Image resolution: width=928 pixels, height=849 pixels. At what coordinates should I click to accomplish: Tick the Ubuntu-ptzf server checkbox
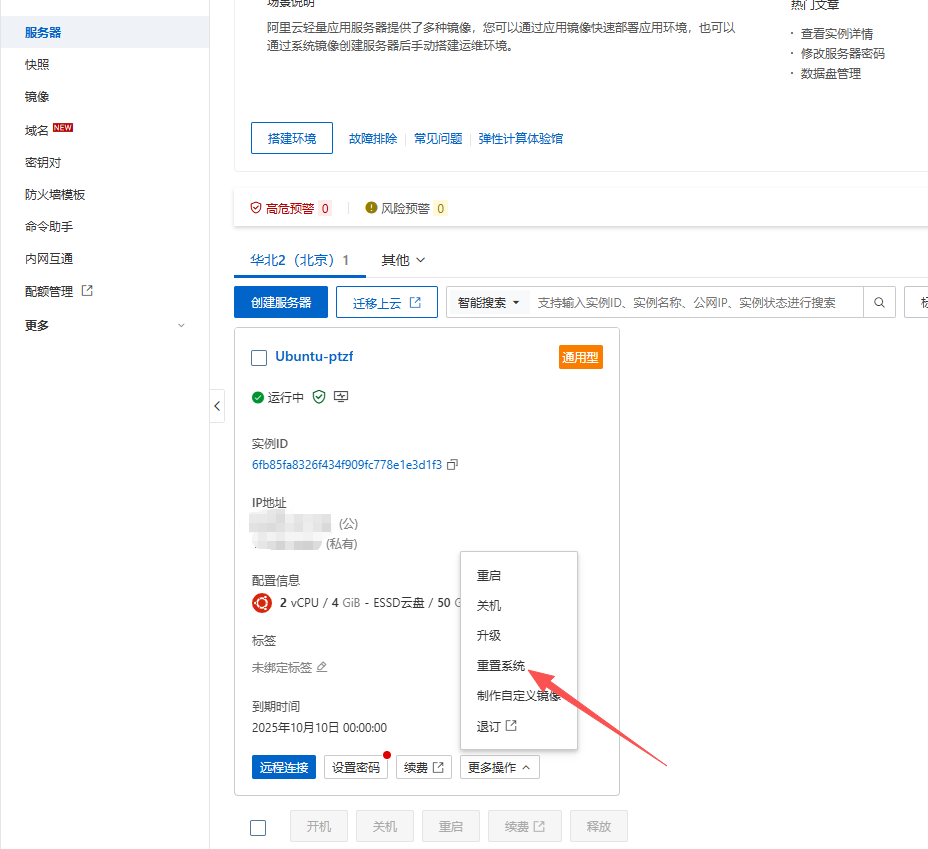click(259, 358)
